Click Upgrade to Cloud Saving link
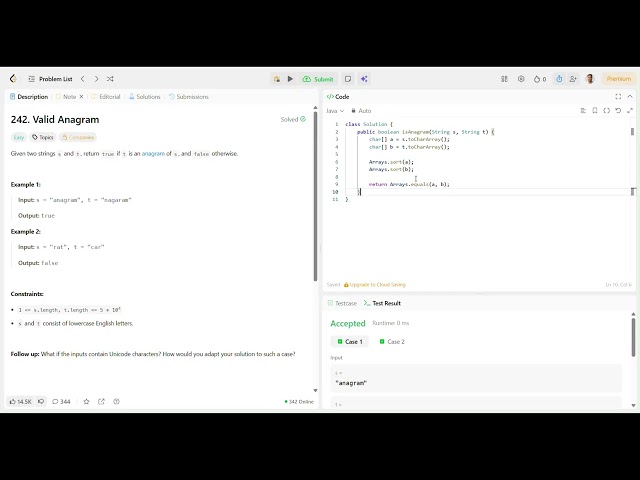Viewport: 640px width, 480px height. pyautogui.click(x=375, y=284)
